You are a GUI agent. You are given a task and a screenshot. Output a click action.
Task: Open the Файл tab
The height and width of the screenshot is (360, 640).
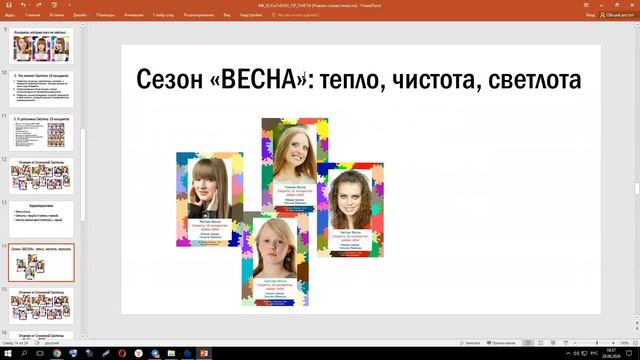(10, 15)
